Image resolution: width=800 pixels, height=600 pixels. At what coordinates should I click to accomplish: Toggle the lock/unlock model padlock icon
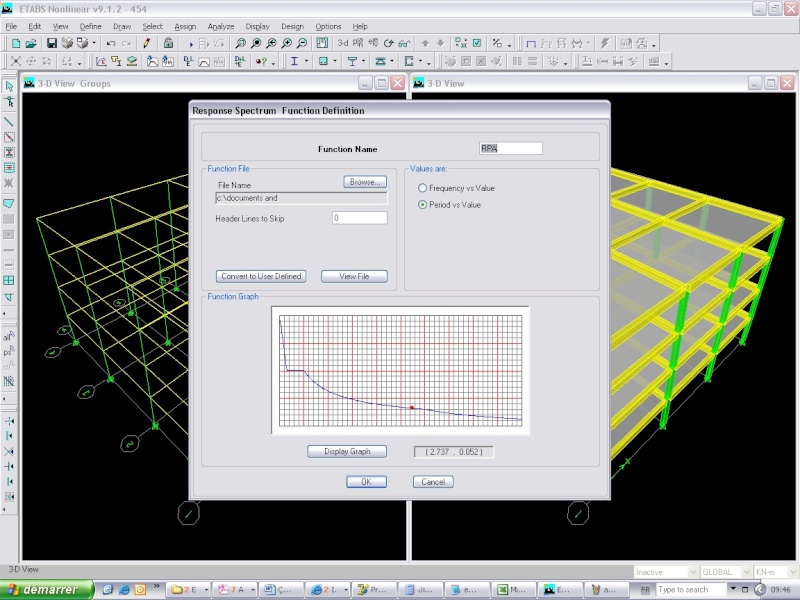click(x=168, y=44)
